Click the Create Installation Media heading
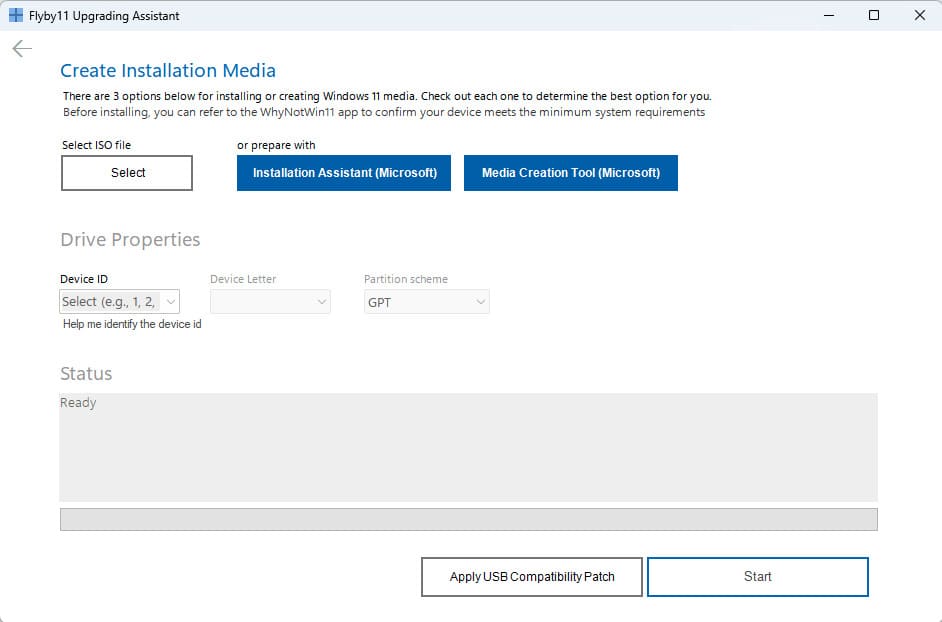This screenshot has height=622, width=942. point(168,71)
